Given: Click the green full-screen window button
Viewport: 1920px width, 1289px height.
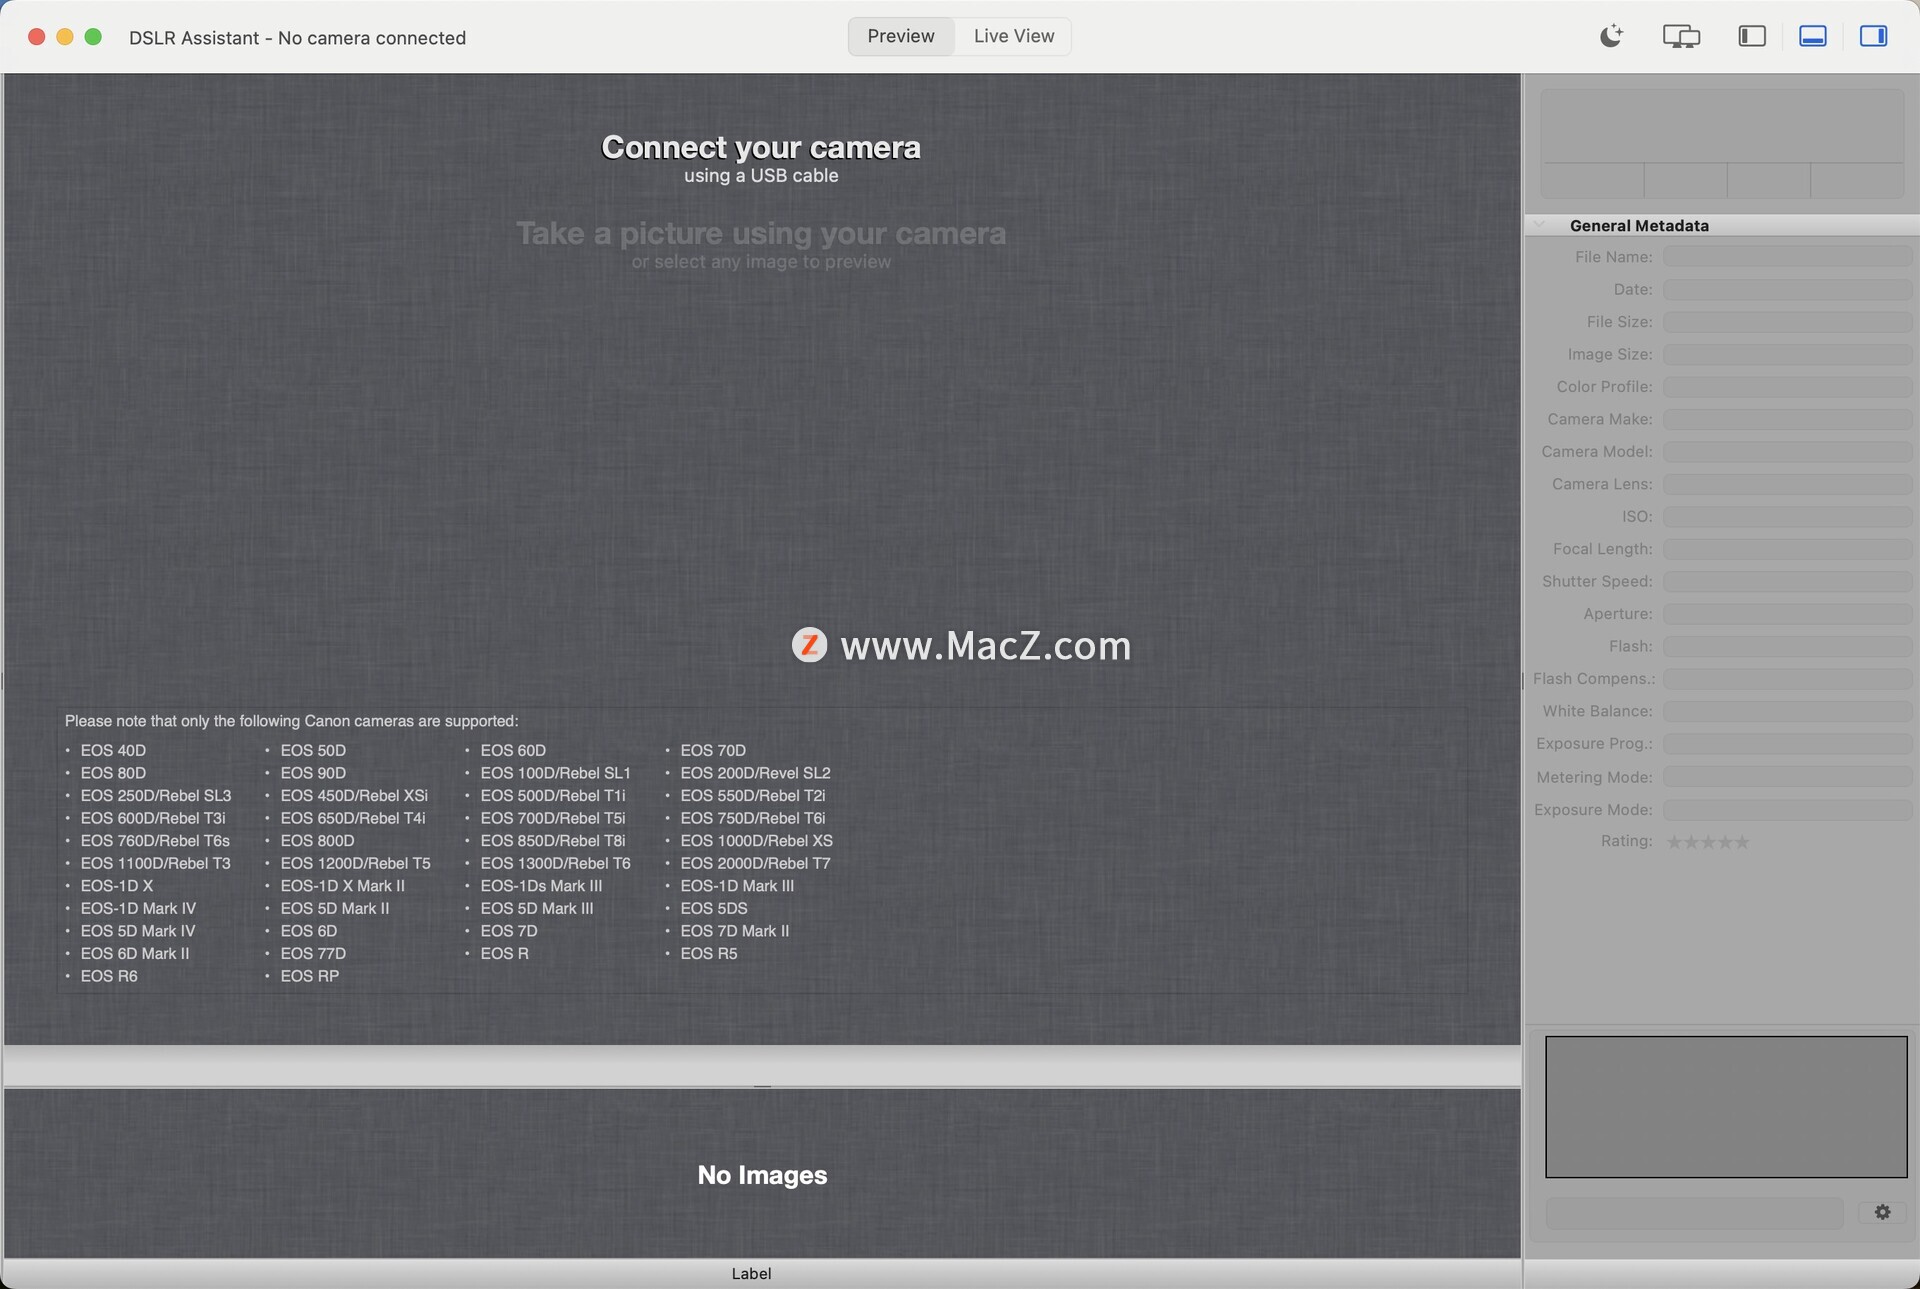Looking at the screenshot, I should [x=93, y=37].
